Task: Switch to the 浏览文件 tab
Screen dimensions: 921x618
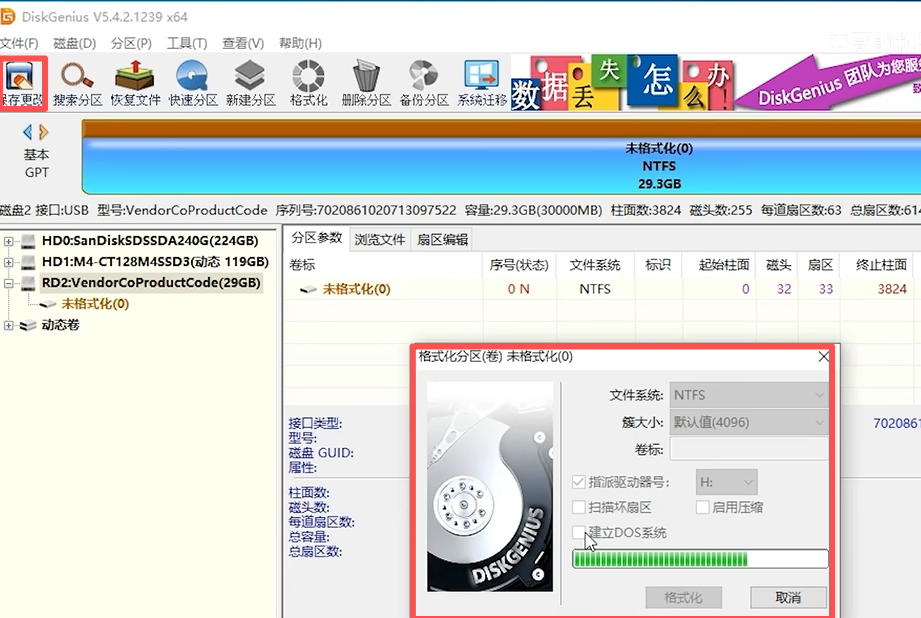Action: (379, 240)
